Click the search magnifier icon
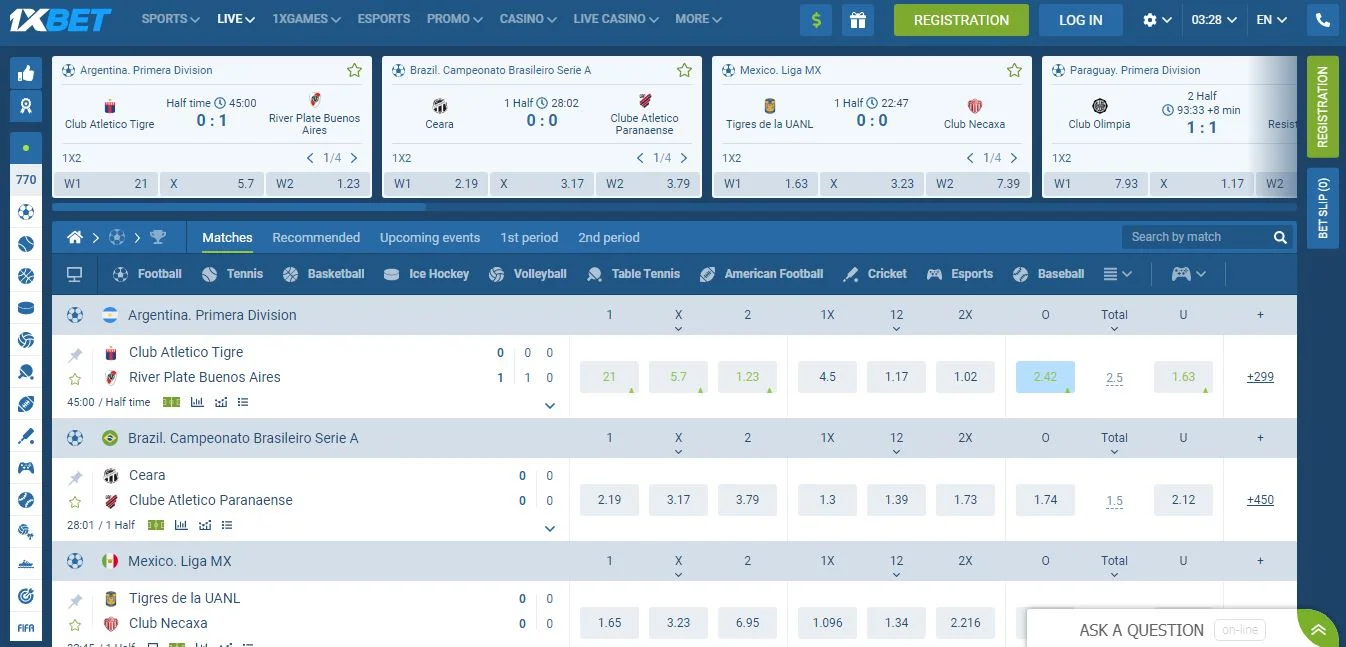 (1280, 237)
